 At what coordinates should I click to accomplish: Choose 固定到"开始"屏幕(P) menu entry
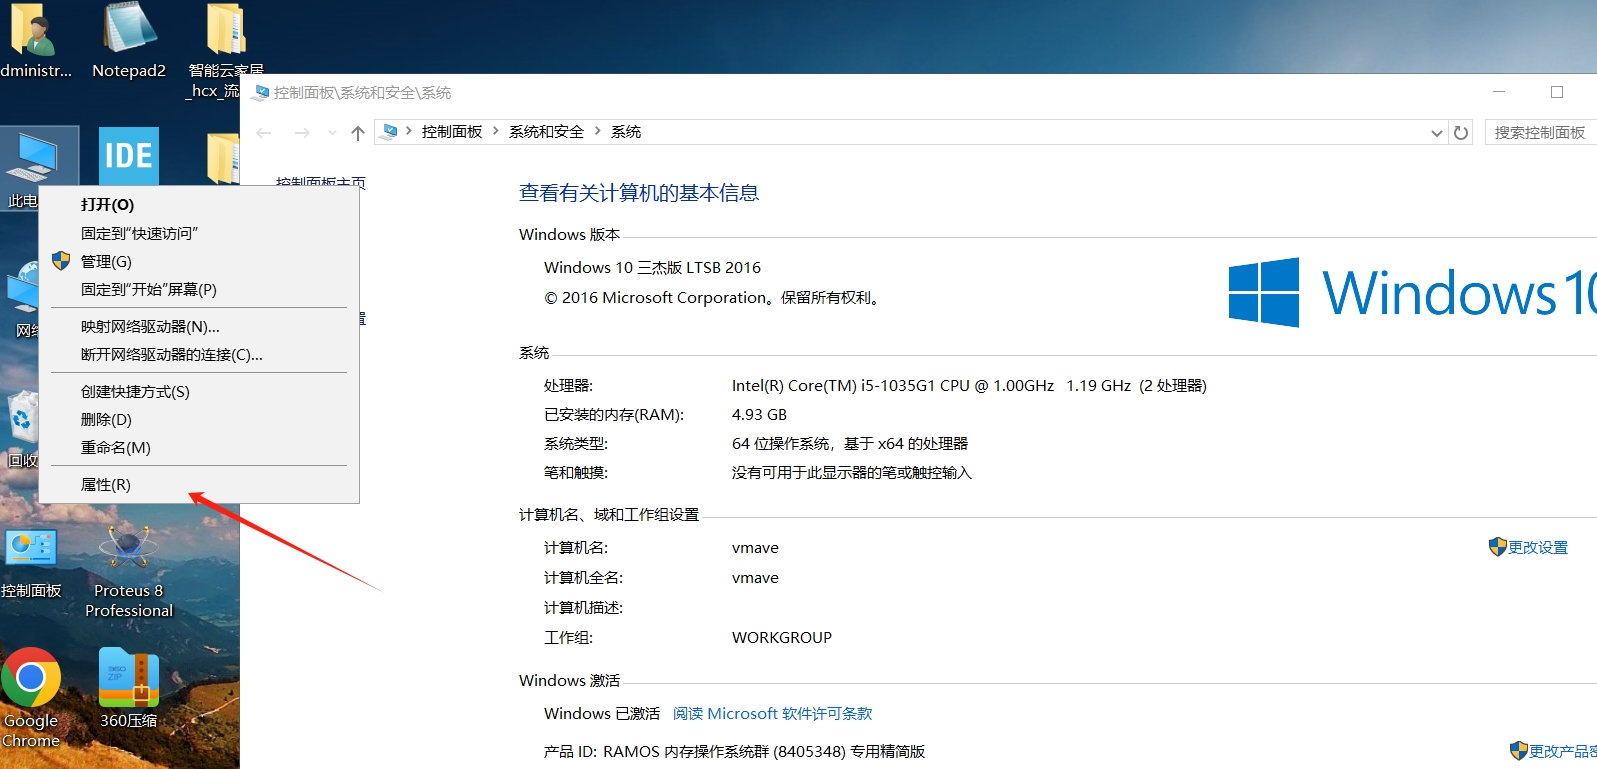(199, 289)
